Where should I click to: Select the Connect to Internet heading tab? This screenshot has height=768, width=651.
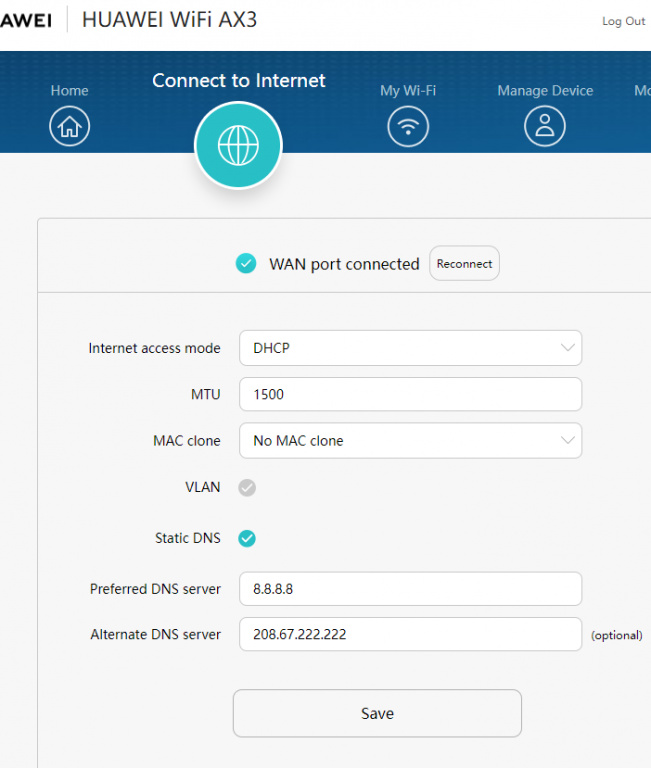[x=239, y=81]
